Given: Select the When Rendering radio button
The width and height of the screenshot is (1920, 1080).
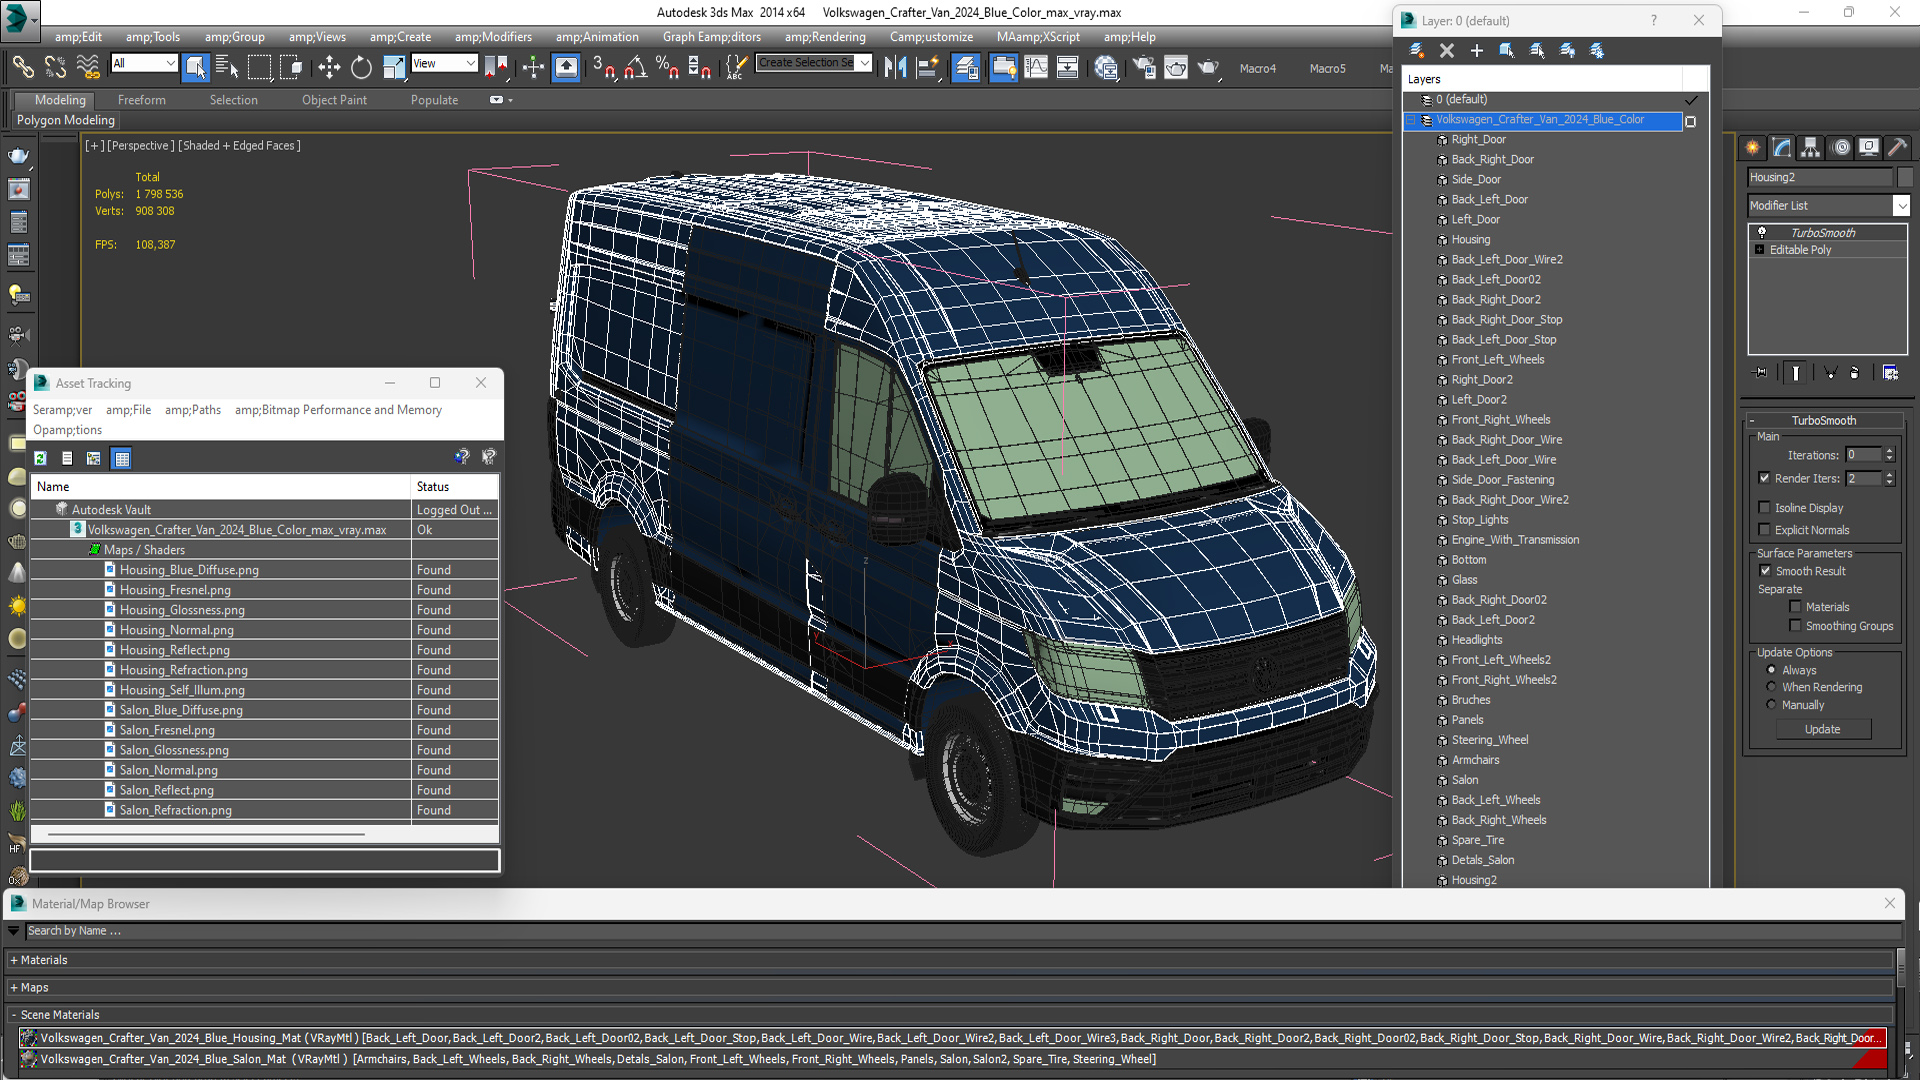Looking at the screenshot, I should [1771, 687].
